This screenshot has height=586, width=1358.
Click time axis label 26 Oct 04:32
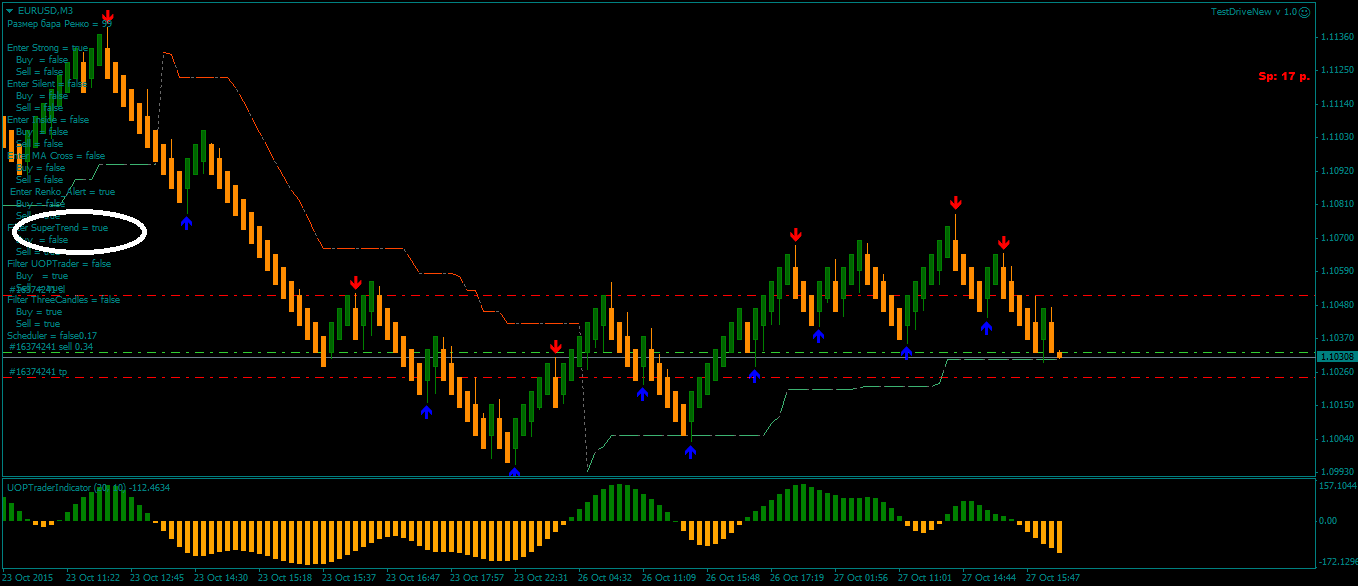pyautogui.click(x=605, y=578)
